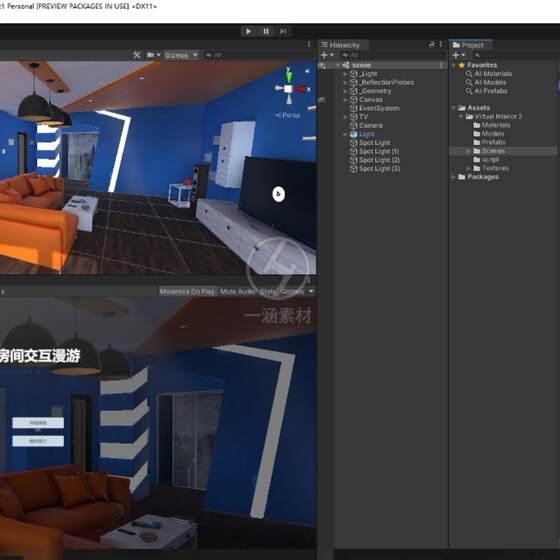Click the Favorites star icon

[462, 65]
